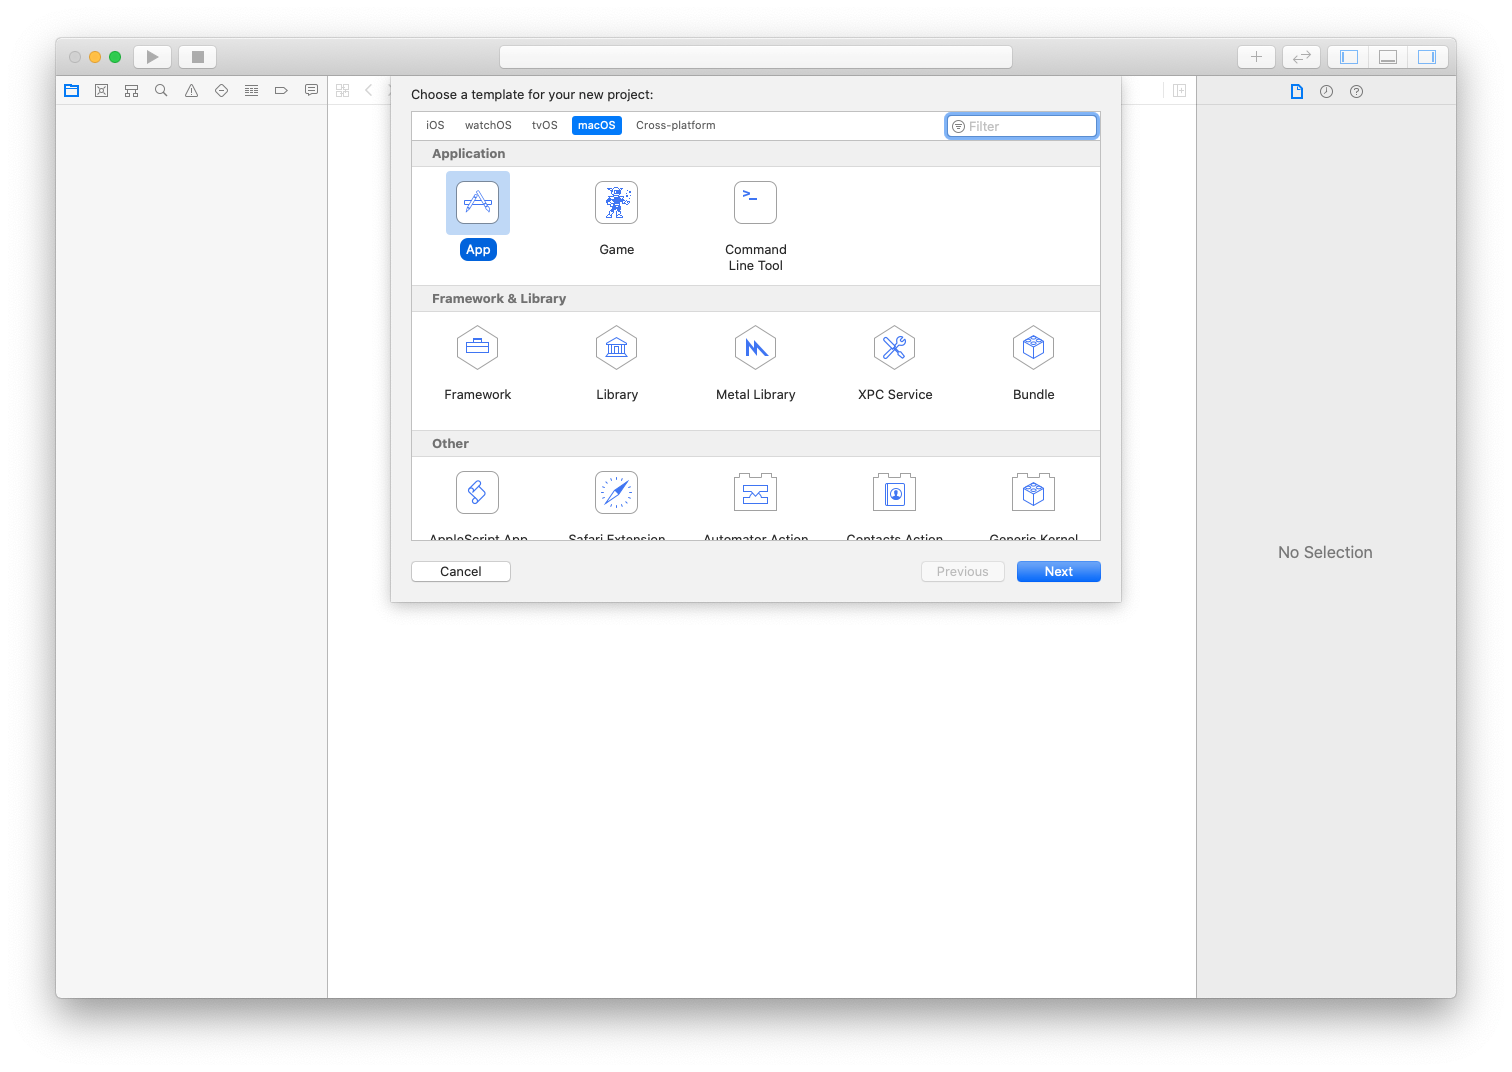Select the Generic Kernel template icon
The width and height of the screenshot is (1512, 1072).
tap(1034, 493)
